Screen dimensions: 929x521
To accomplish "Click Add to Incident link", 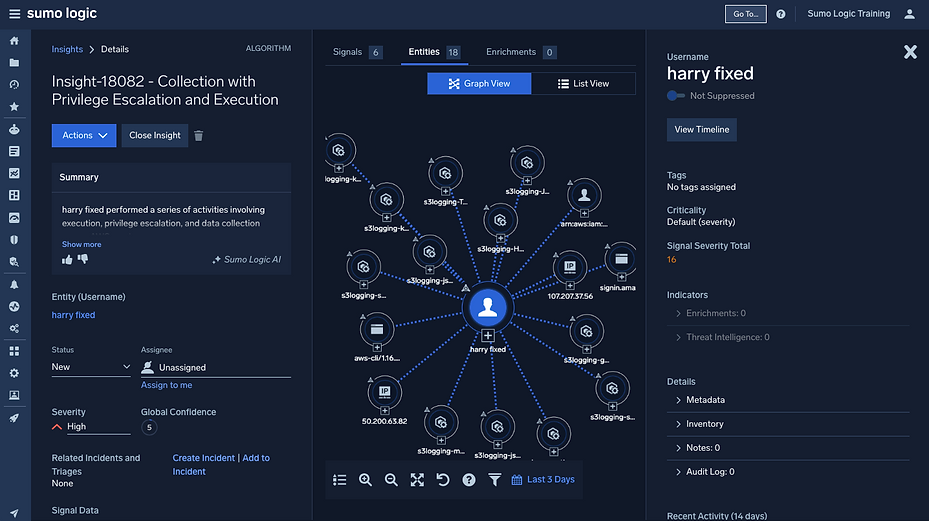I will [221, 465].
